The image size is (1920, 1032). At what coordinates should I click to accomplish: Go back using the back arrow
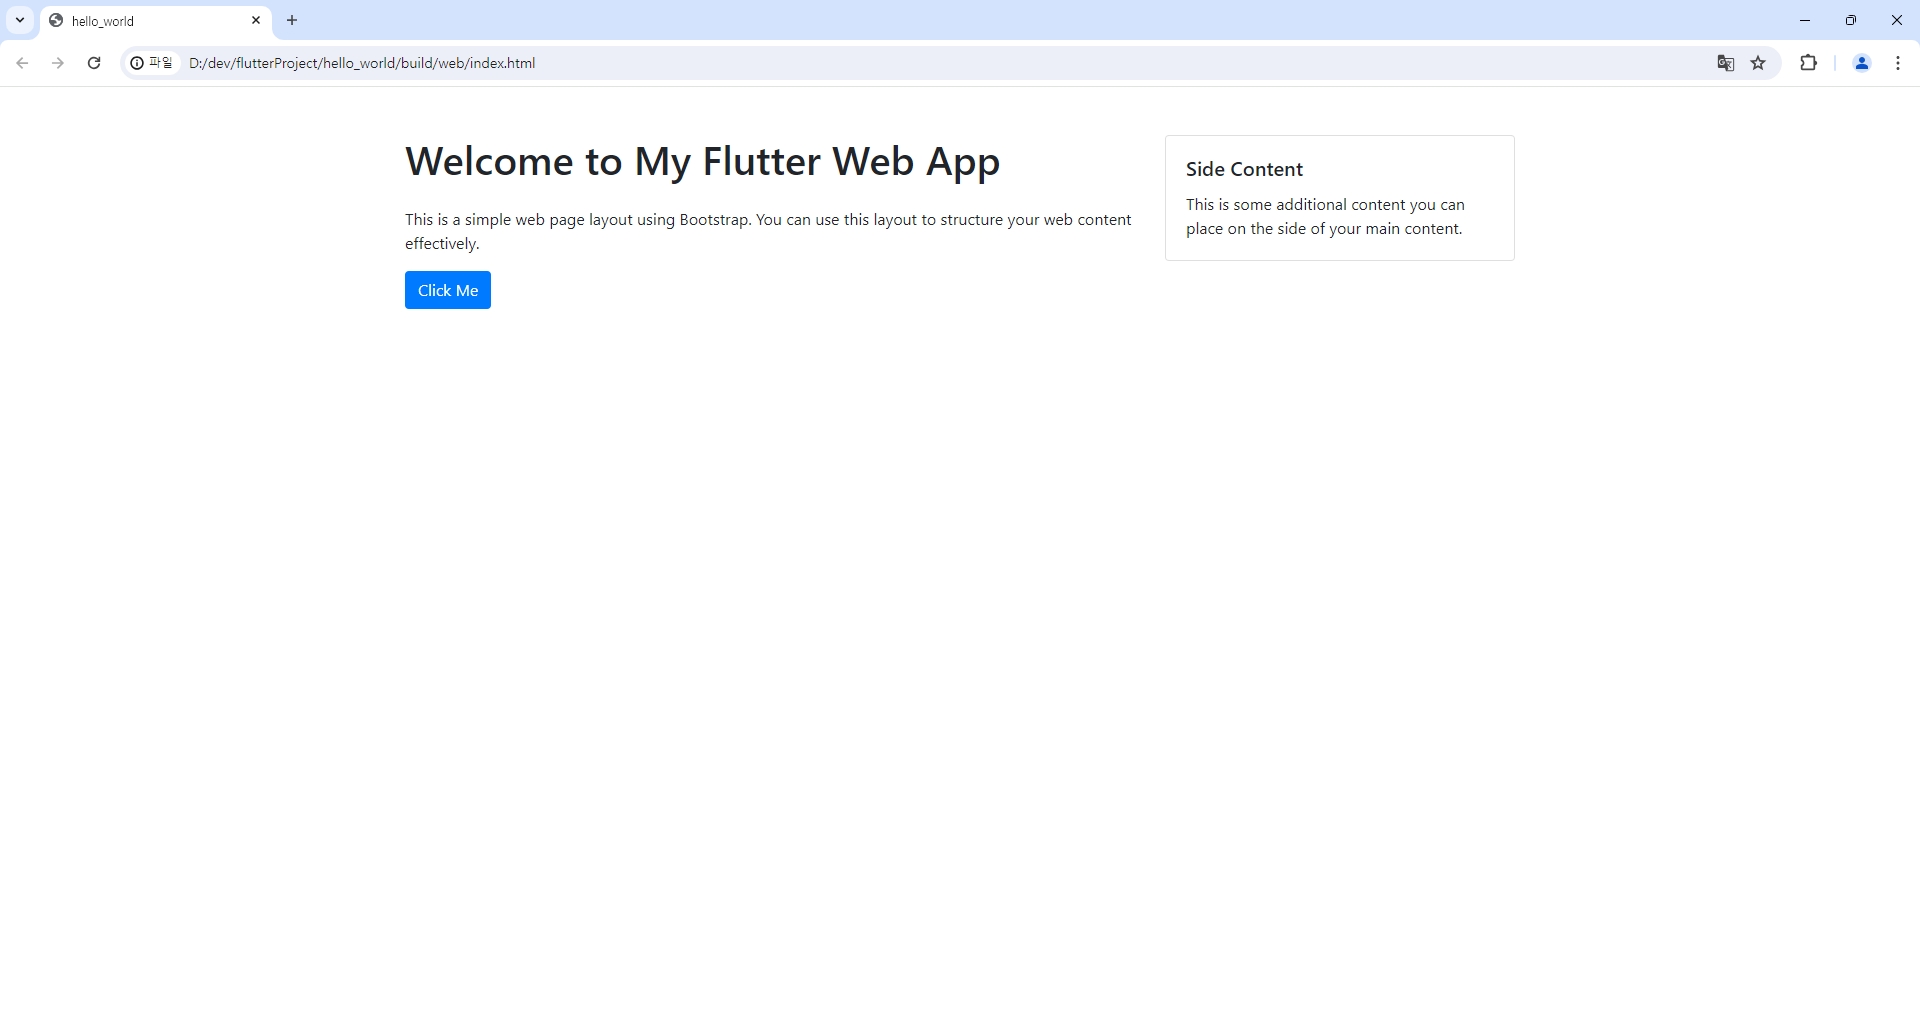point(22,63)
